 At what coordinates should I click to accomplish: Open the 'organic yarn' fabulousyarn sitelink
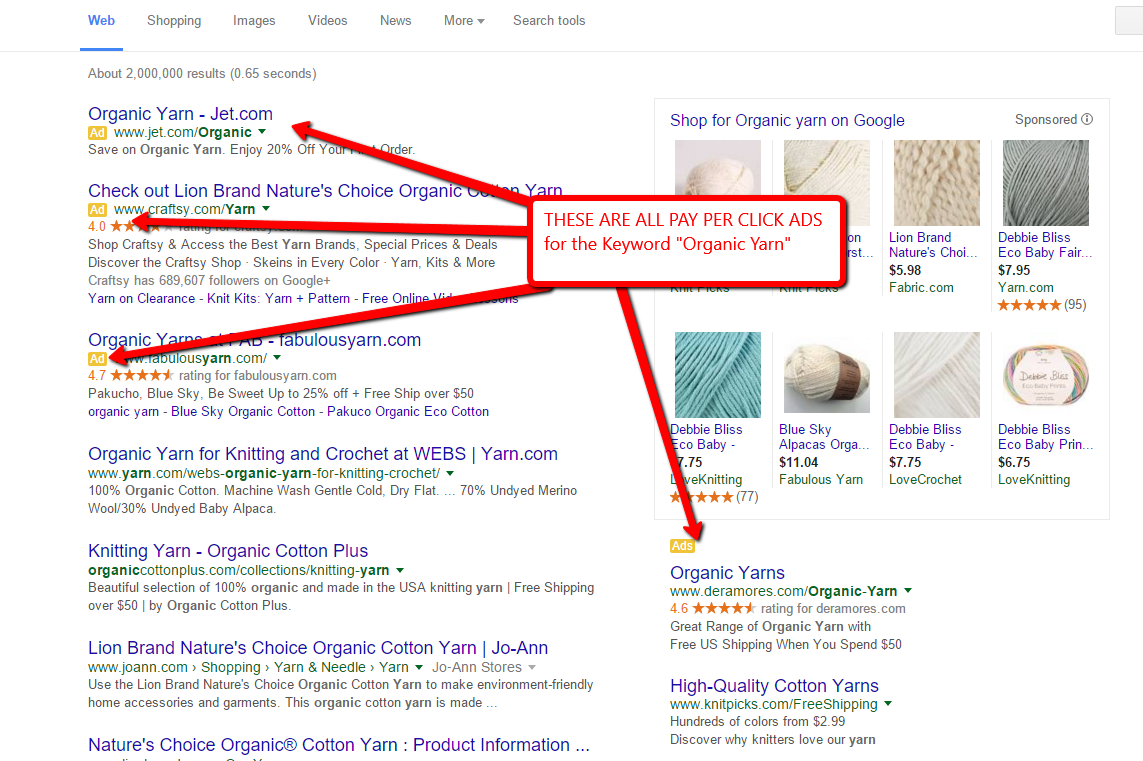click(123, 412)
